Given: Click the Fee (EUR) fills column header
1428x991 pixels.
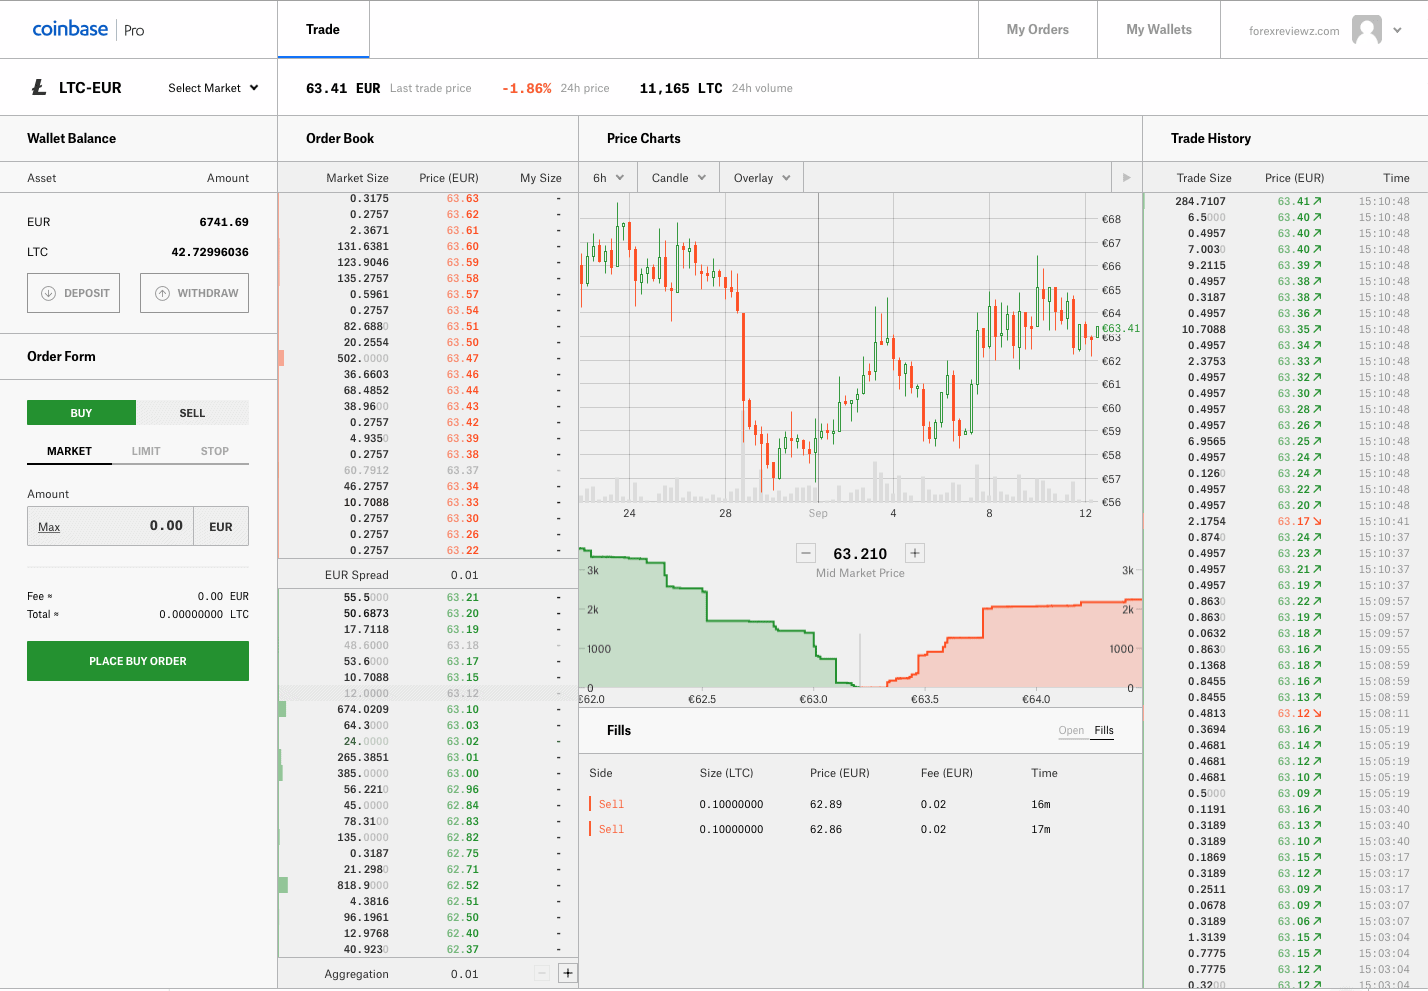Looking at the screenshot, I should pos(947,773).
